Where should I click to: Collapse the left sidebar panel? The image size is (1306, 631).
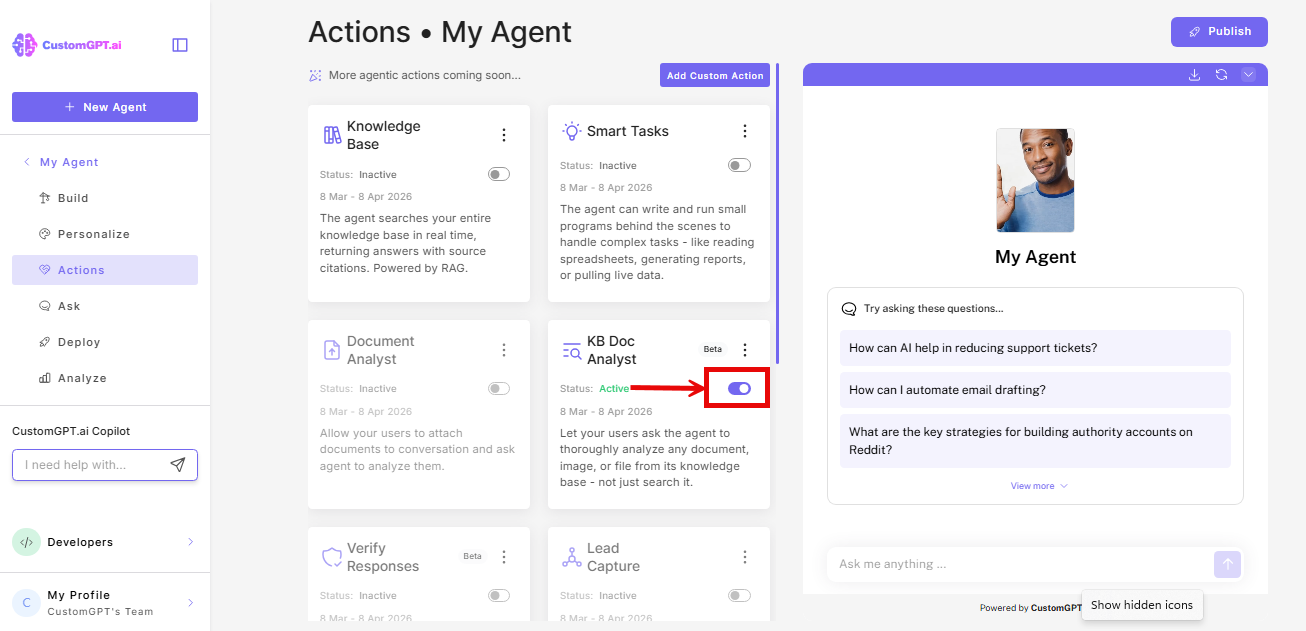[x=179, y=44]
